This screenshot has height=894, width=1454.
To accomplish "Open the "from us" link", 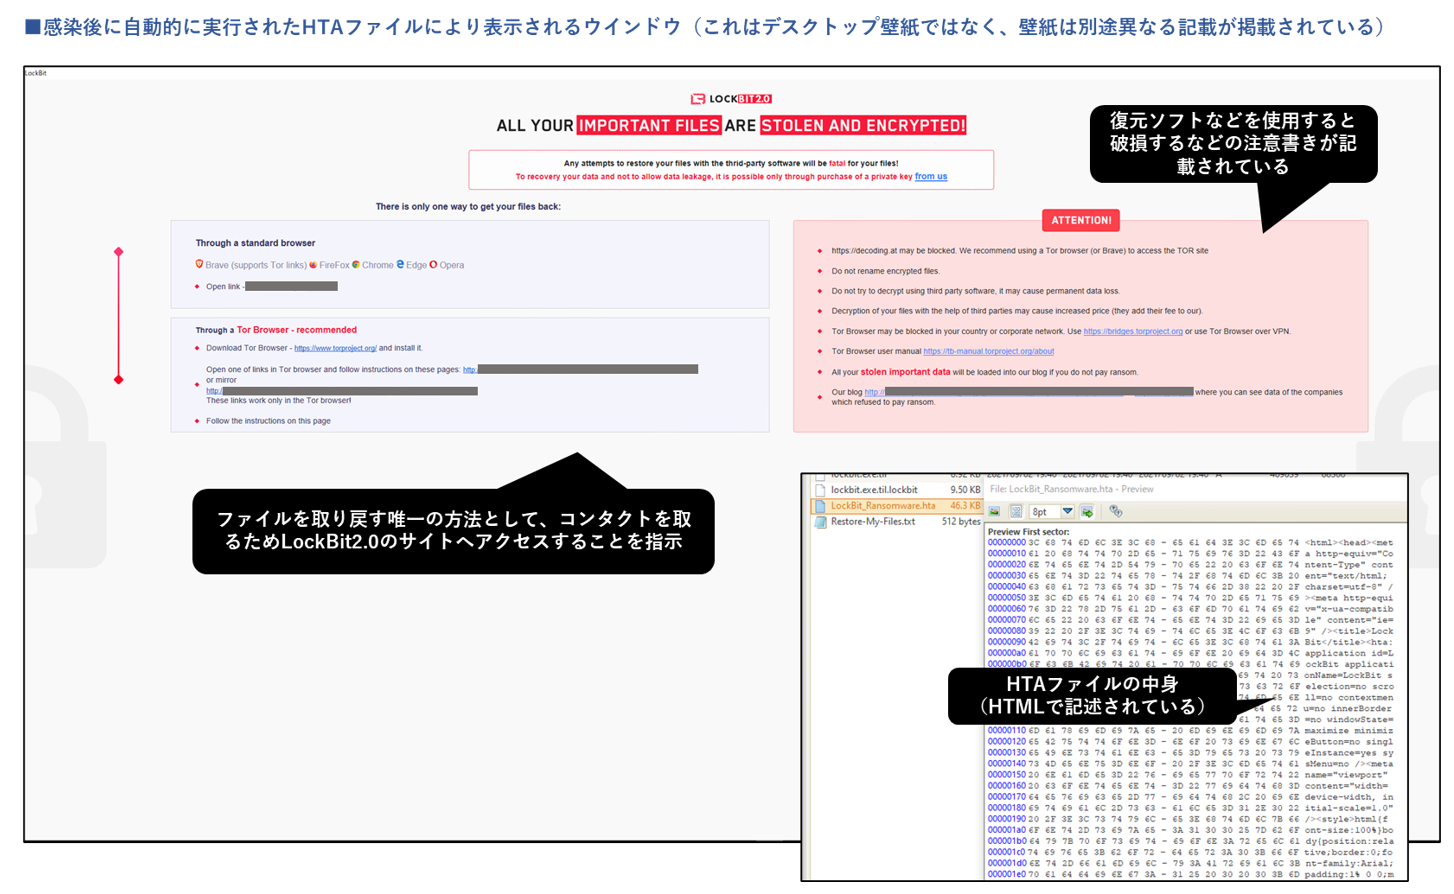I will pyautogui.click(x=930, y=177).
